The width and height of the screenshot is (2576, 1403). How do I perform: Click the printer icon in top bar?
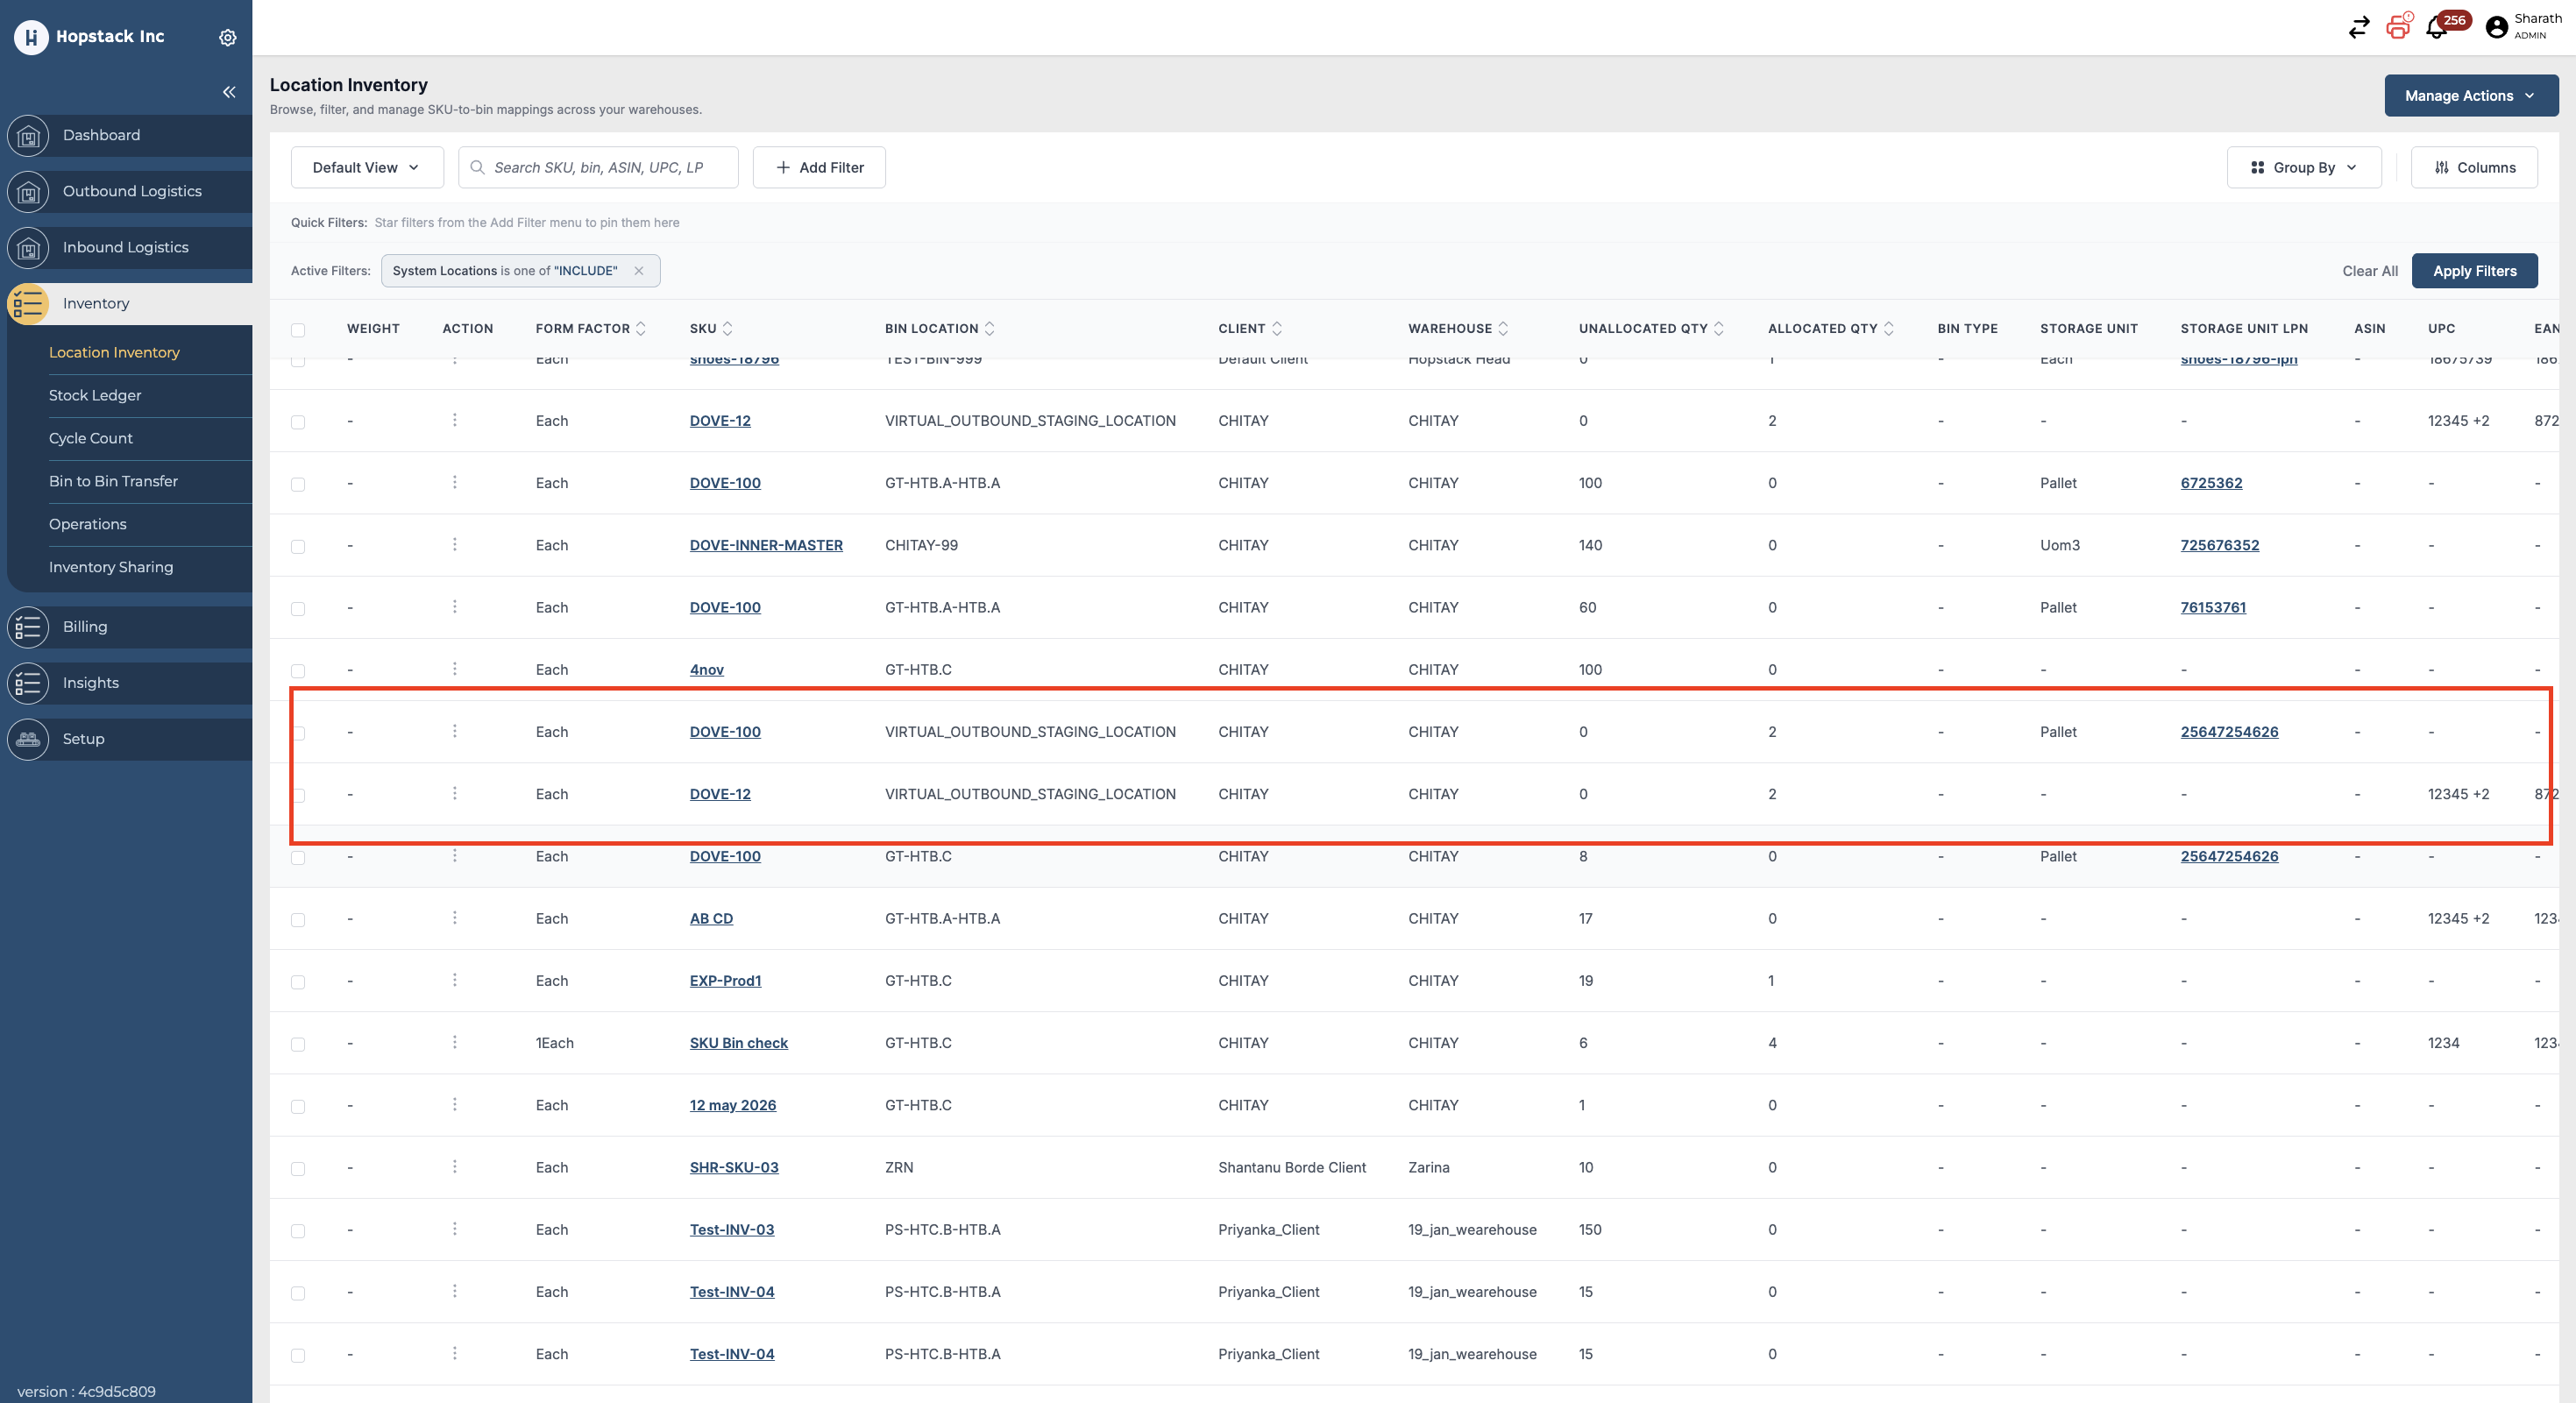pyautogui.click(x=2397, y=27)
